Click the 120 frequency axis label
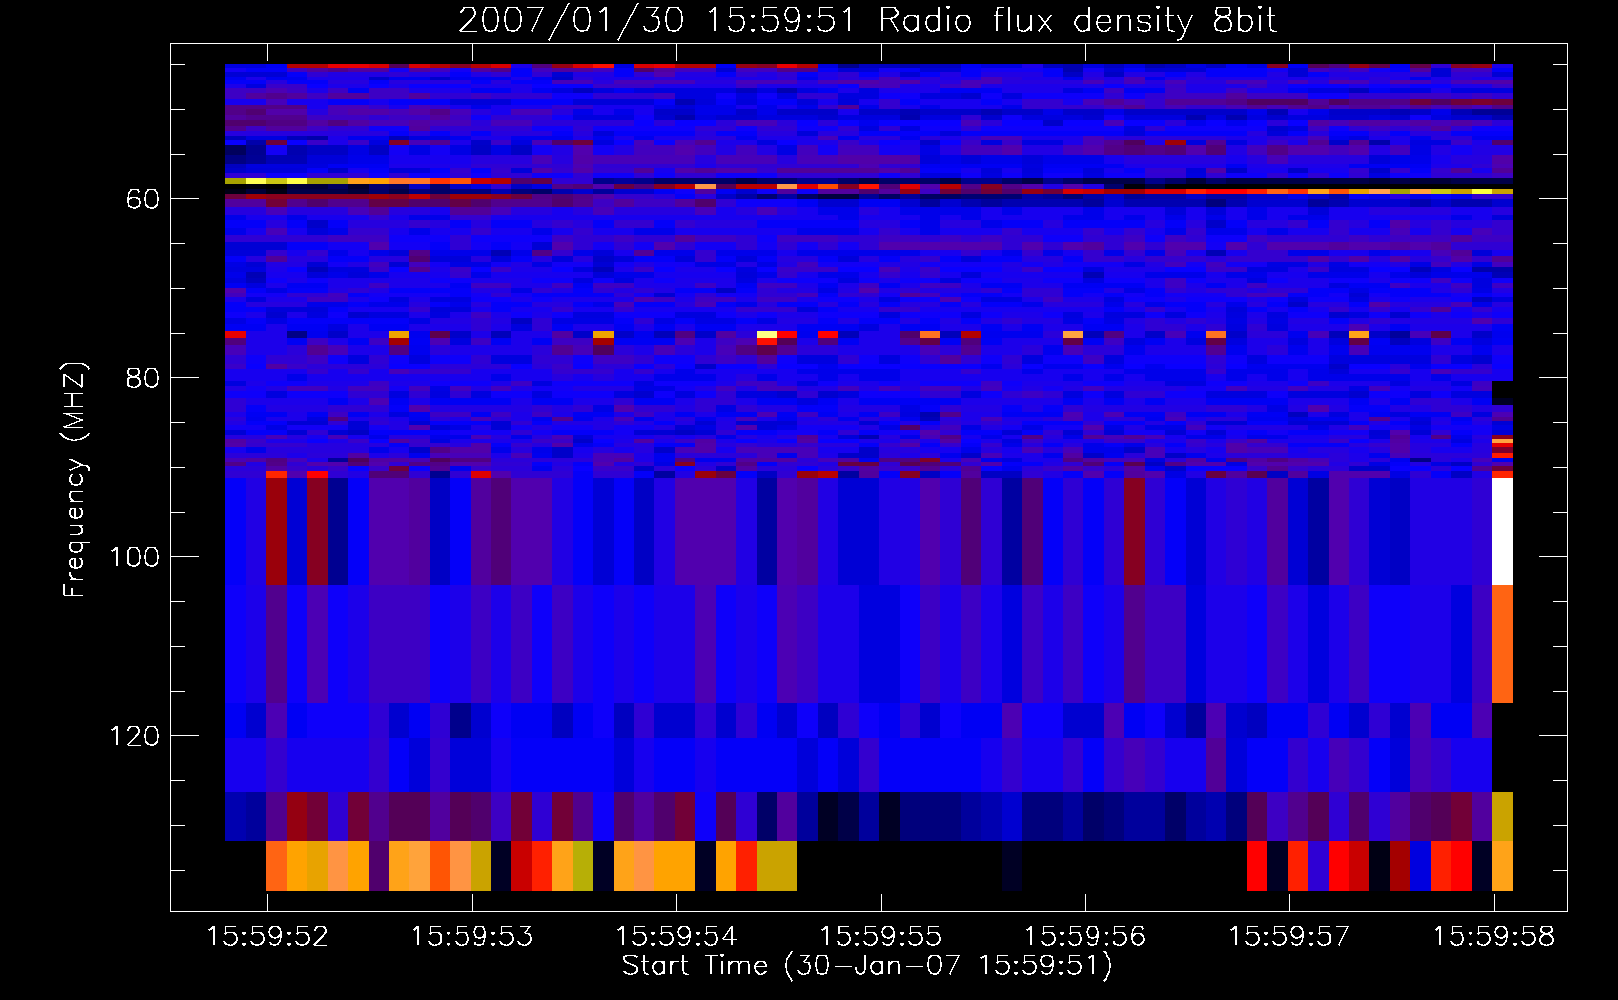This screenshot has width=1618, height=1000. 134,736
